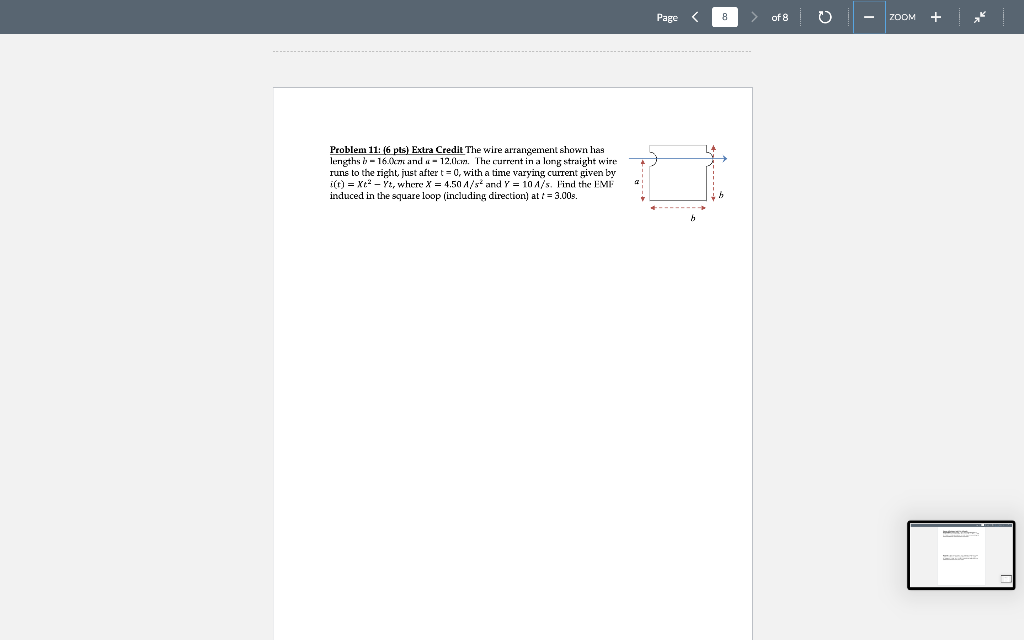Click the page overview thumbnail

(961, 555)
